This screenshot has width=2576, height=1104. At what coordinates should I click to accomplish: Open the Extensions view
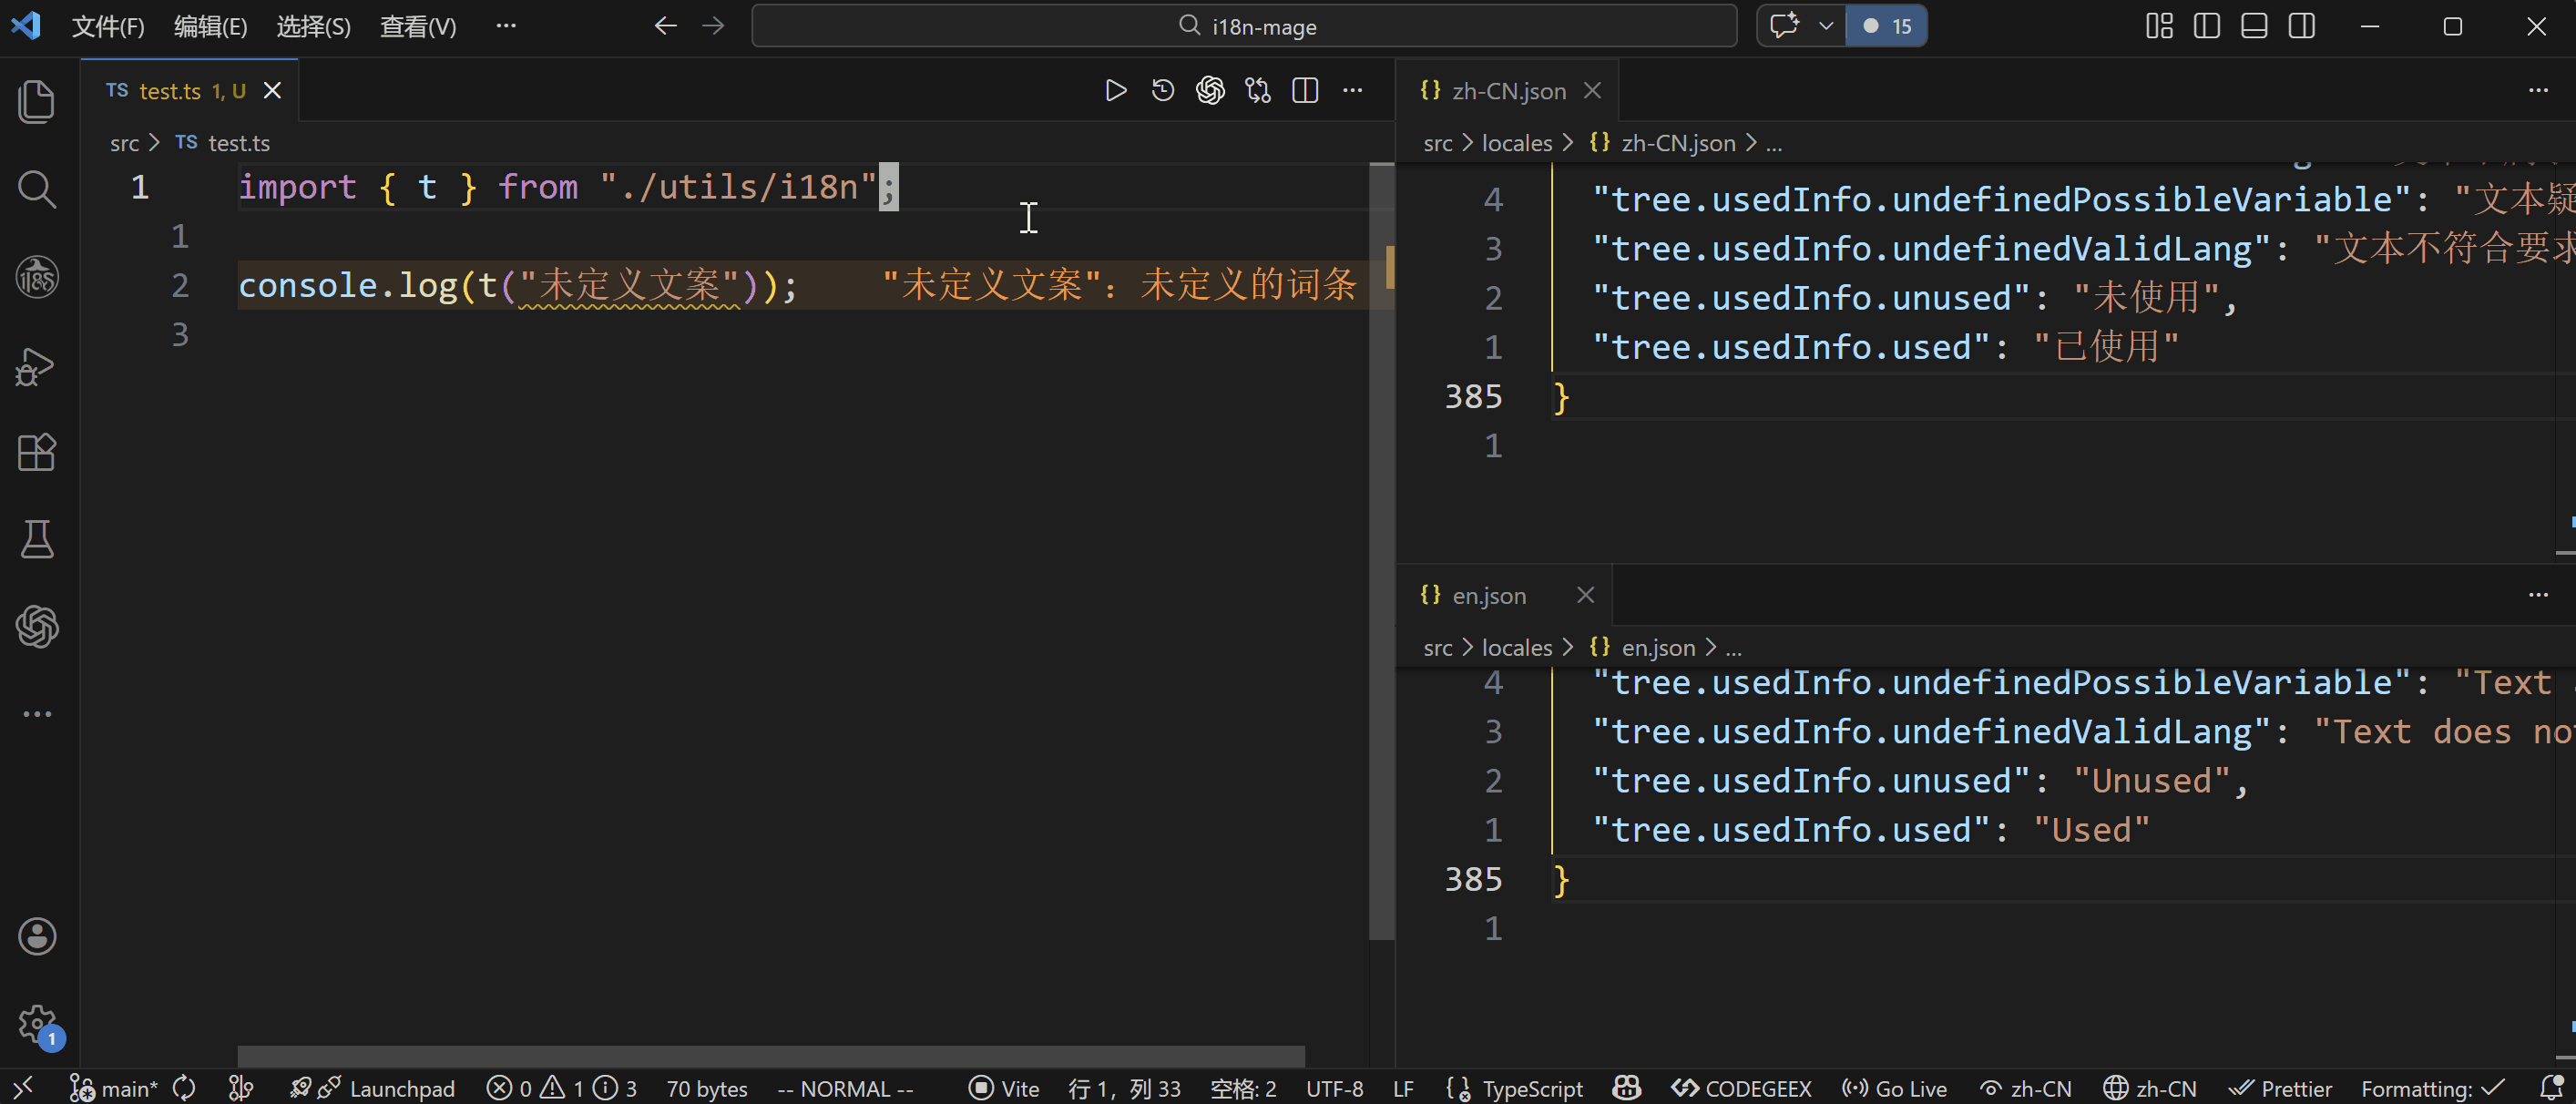37,453
